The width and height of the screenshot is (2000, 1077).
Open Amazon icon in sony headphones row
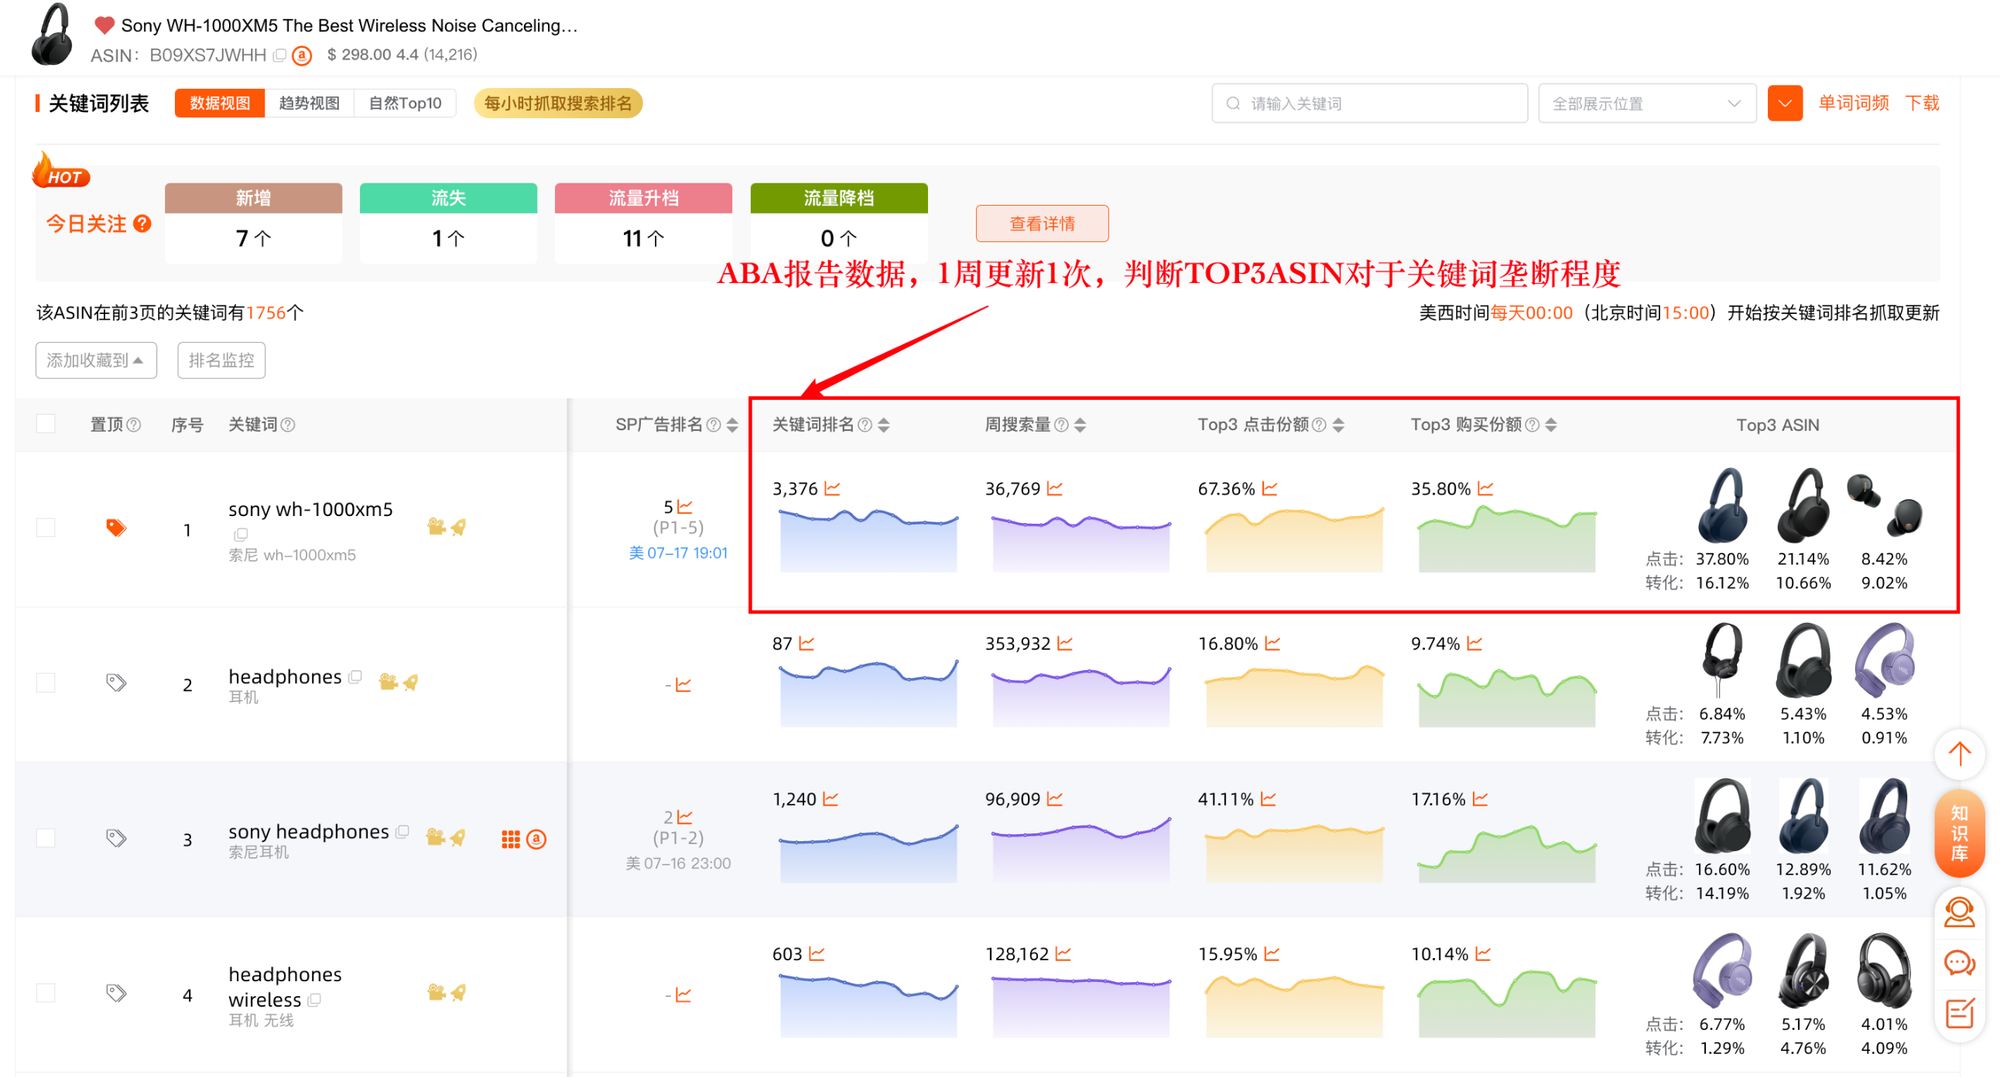tap(537, 839)
